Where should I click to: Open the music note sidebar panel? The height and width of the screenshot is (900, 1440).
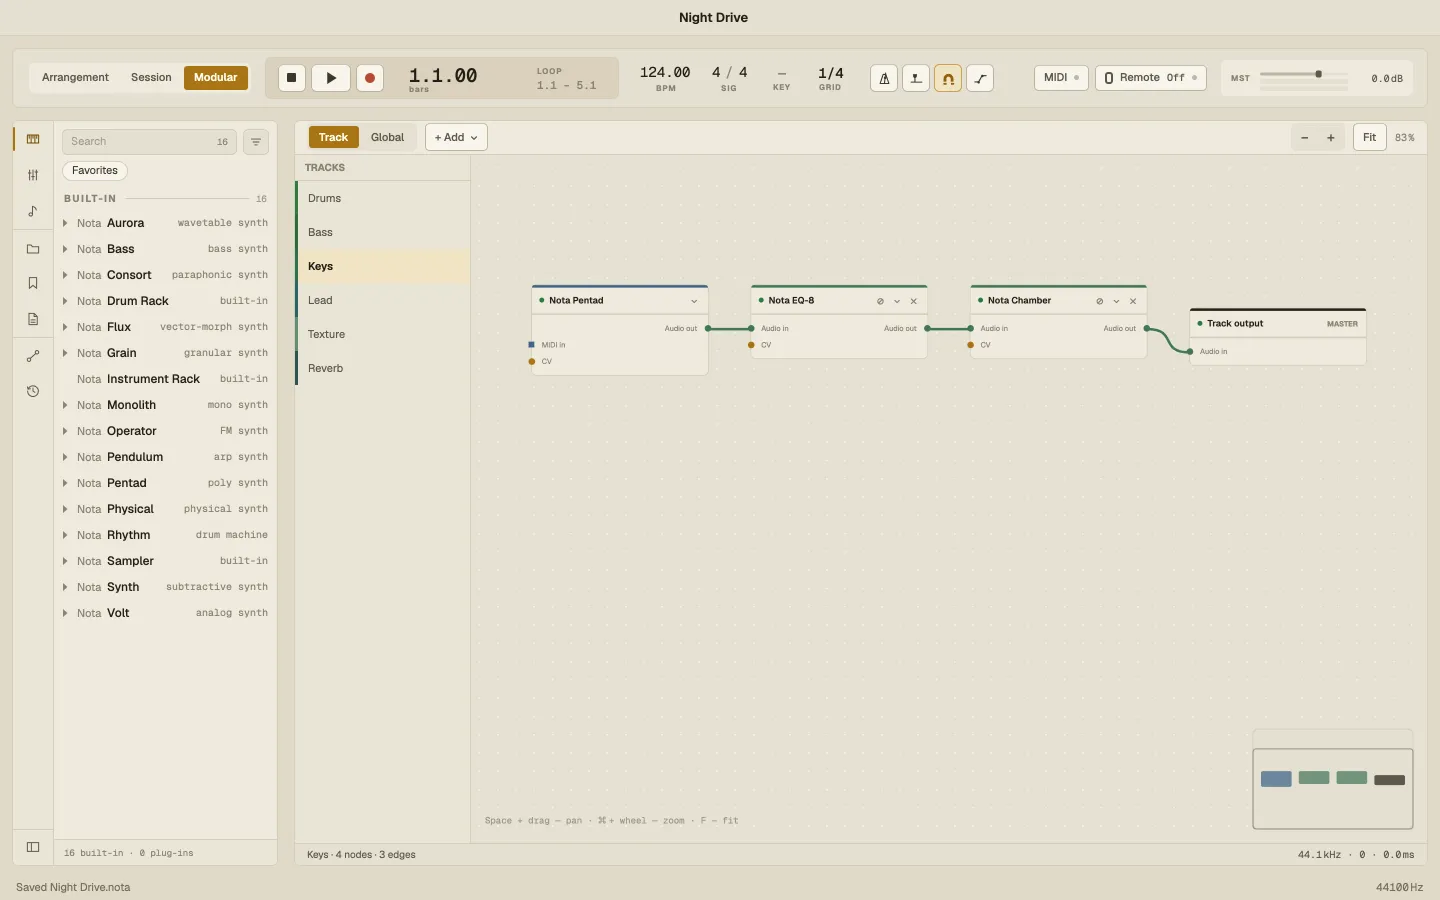(x=33, y=211)
